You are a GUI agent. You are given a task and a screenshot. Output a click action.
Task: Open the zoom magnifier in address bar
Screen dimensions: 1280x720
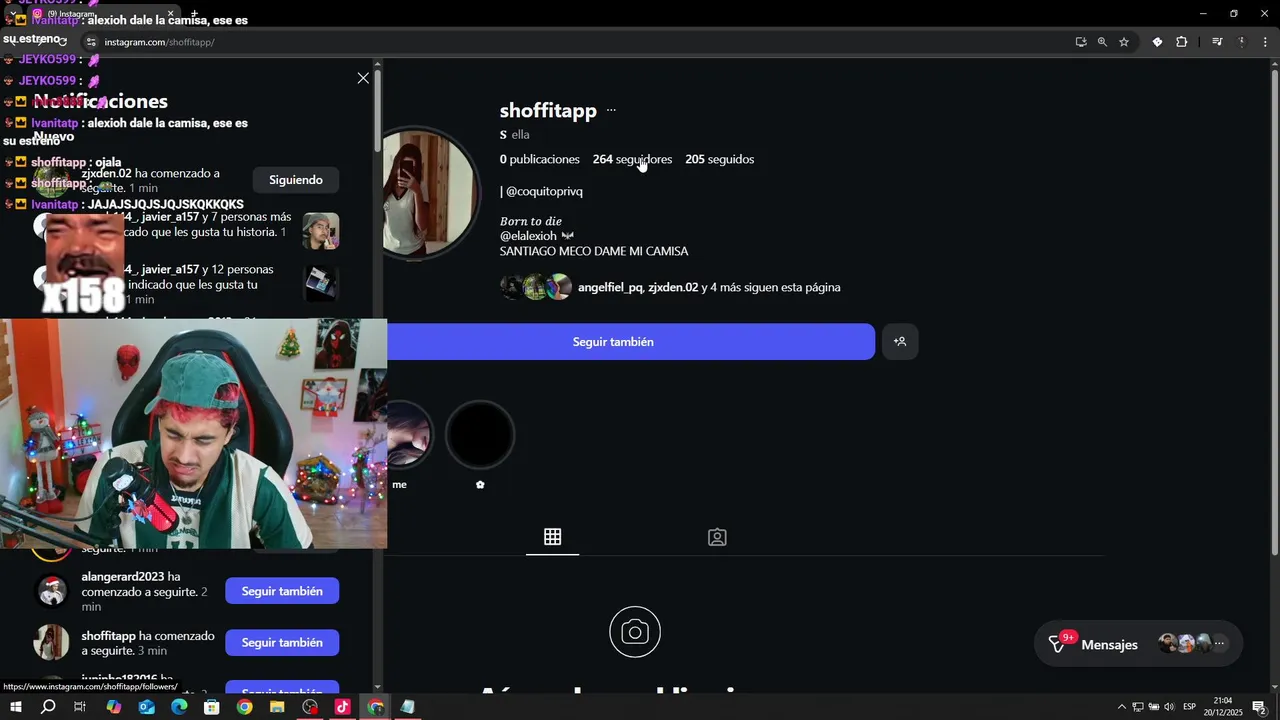click(x=1102, y=42)
